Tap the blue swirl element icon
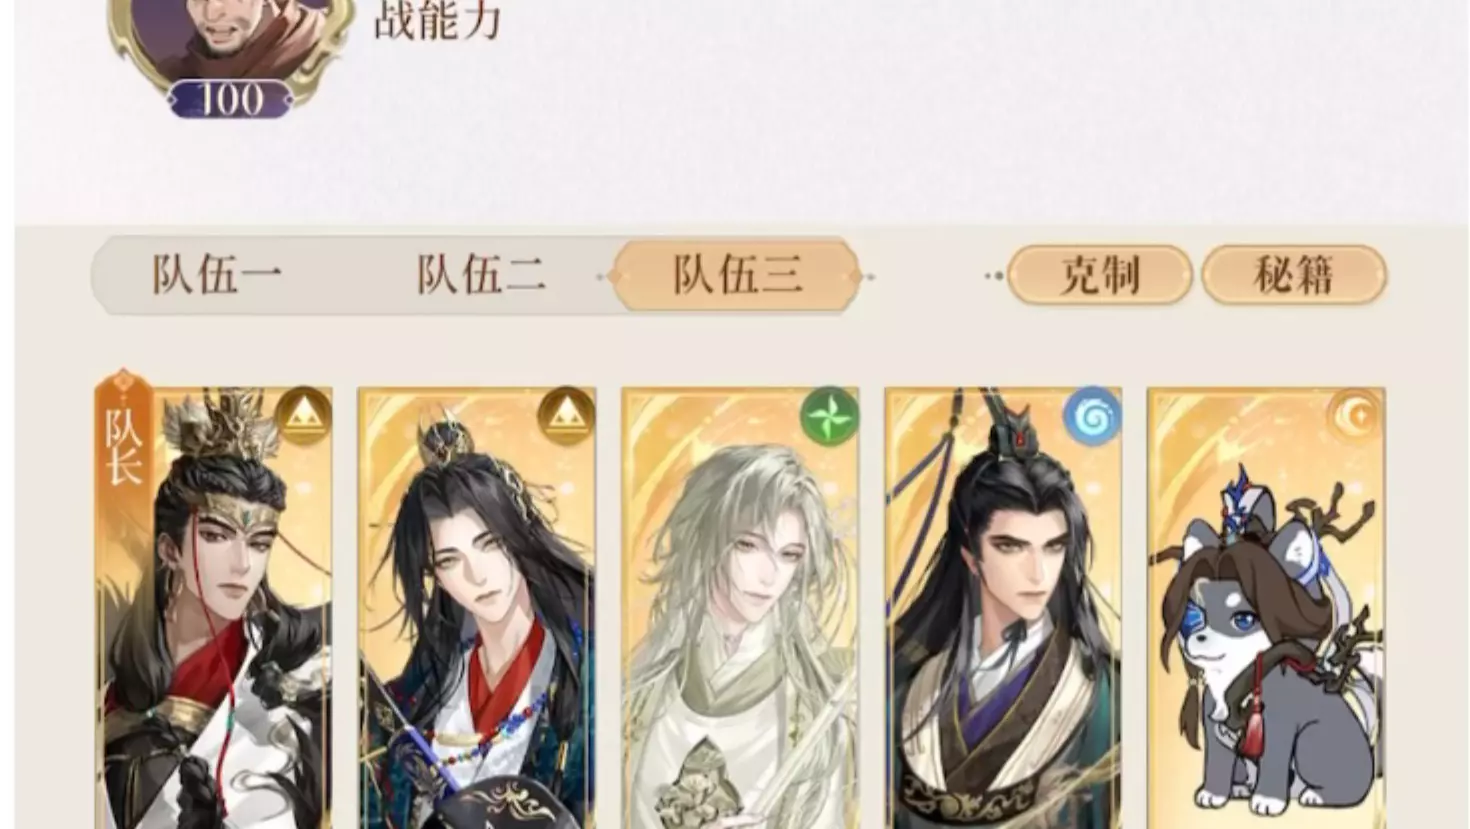 (x=1092, y=416)
